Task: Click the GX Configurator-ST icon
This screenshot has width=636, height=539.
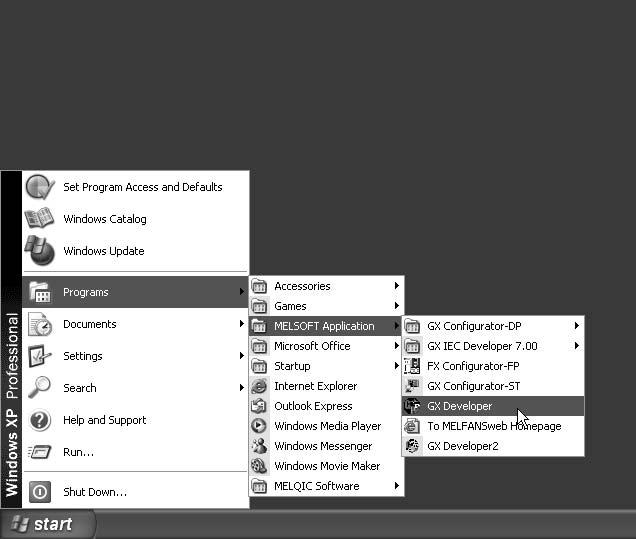Action: pyautogui.click(x=412, y=386)
